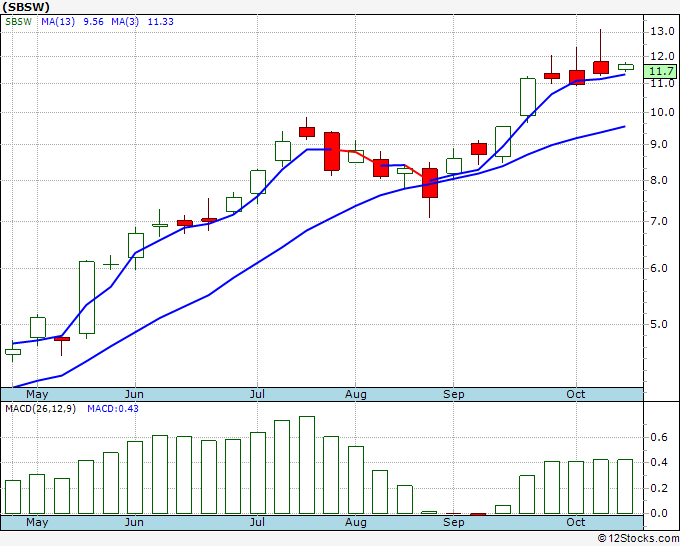Click Jul on the price chart axis

[x=257, y=394]
